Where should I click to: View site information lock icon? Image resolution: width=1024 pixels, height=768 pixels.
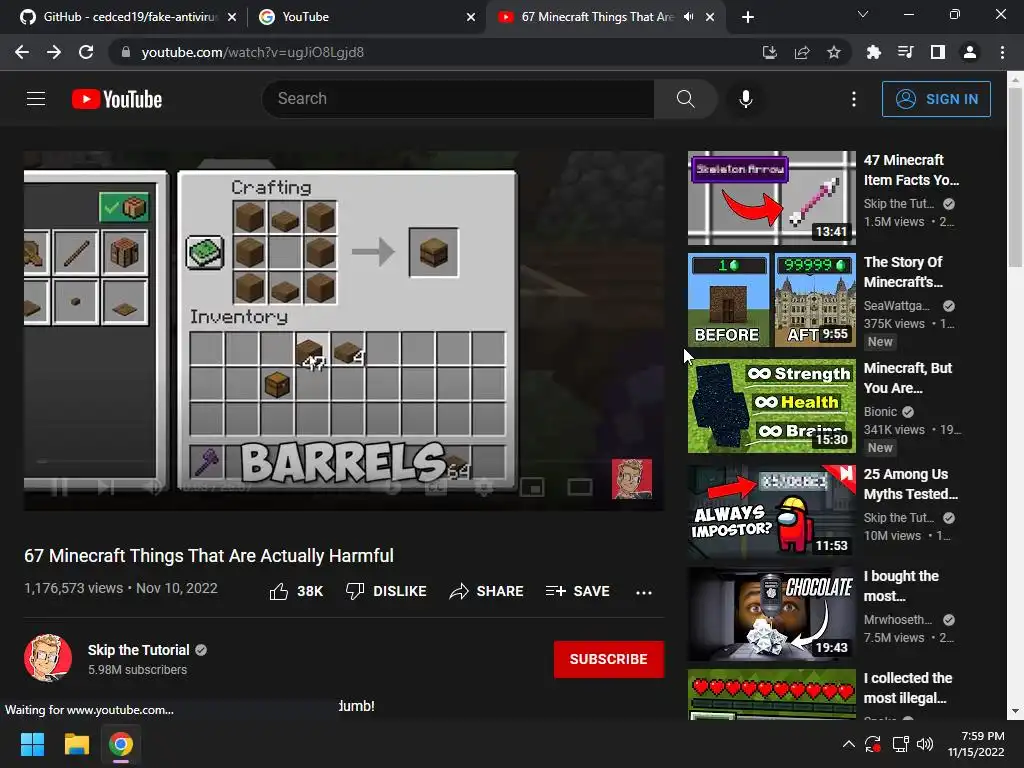click(125, 52)
